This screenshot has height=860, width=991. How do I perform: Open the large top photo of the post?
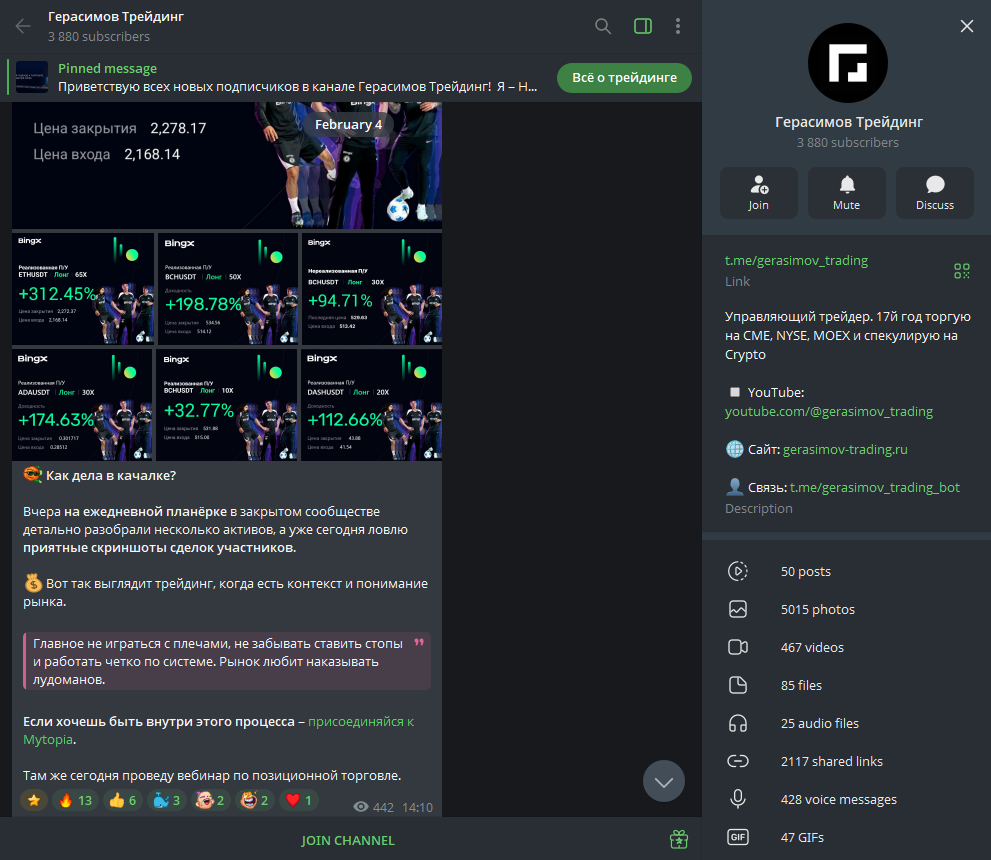pos(227,166)
